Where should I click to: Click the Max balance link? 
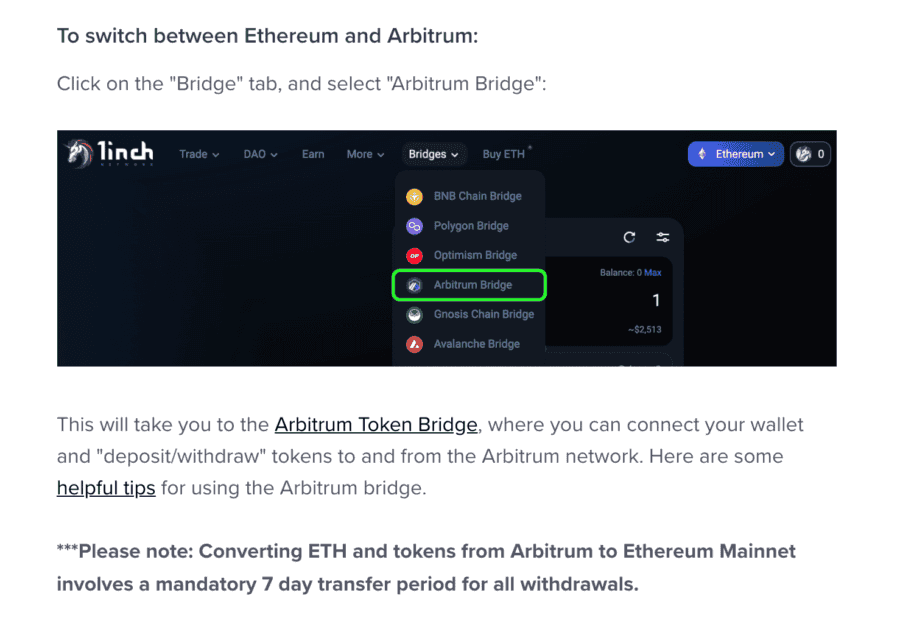pos(653,273)
